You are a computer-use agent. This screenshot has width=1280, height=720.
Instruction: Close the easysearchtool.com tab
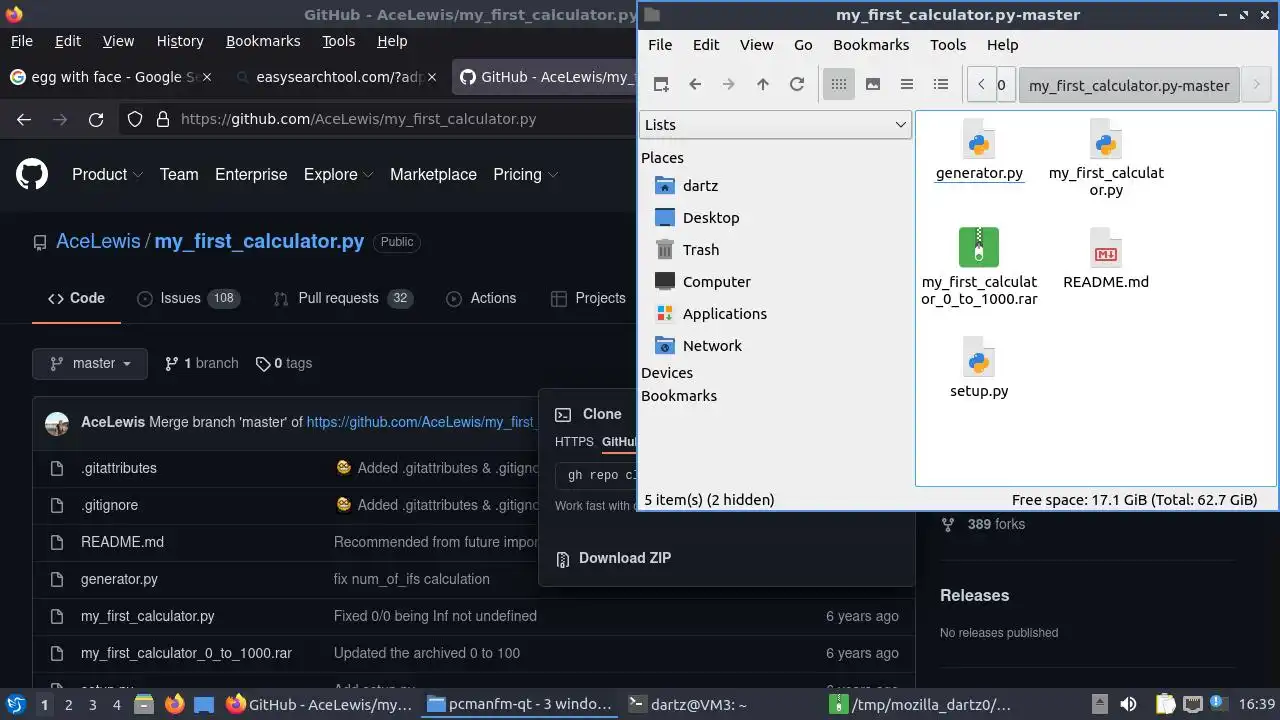tap(433, 77)
